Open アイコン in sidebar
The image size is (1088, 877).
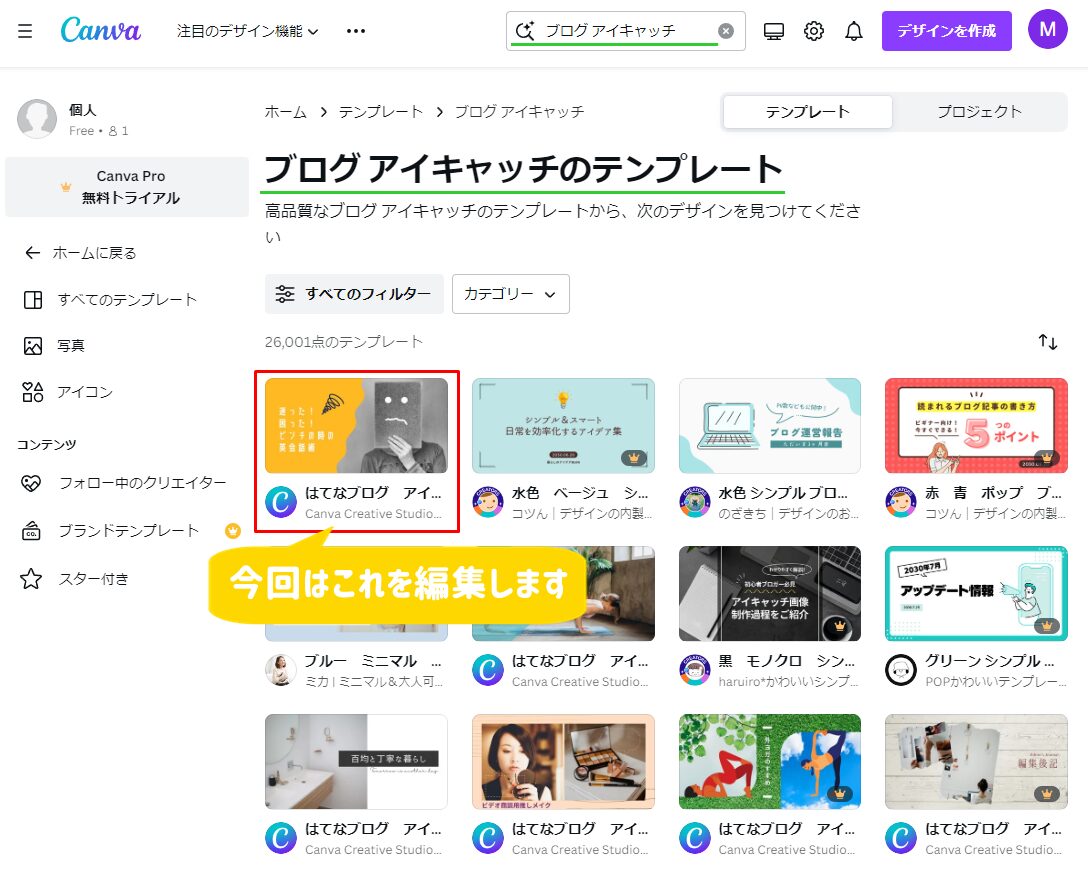click(68, 392)
